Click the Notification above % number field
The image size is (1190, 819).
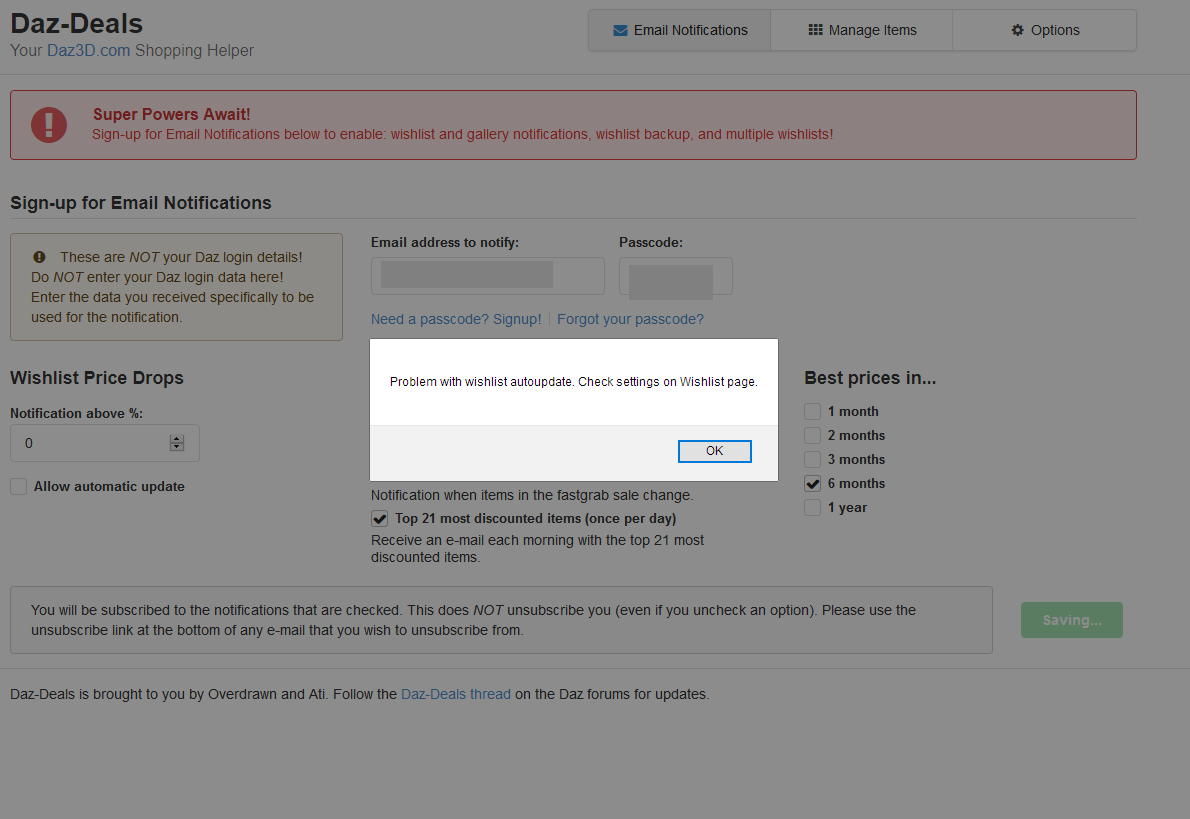105,443
